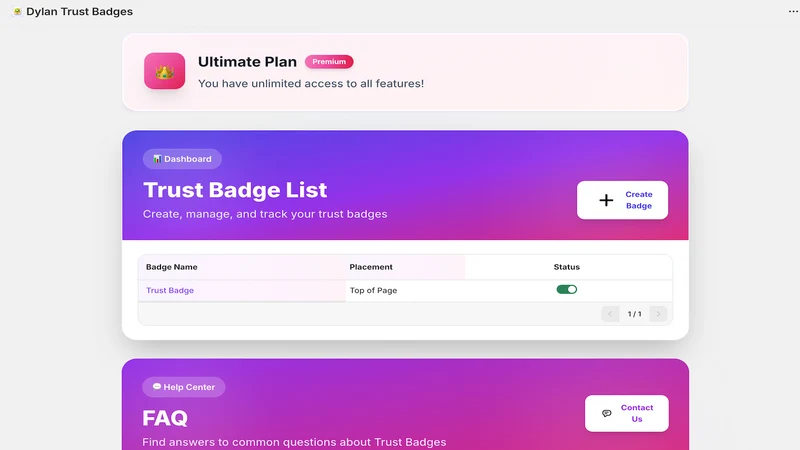Open the Trust Badge link in table

coord(170,290)
